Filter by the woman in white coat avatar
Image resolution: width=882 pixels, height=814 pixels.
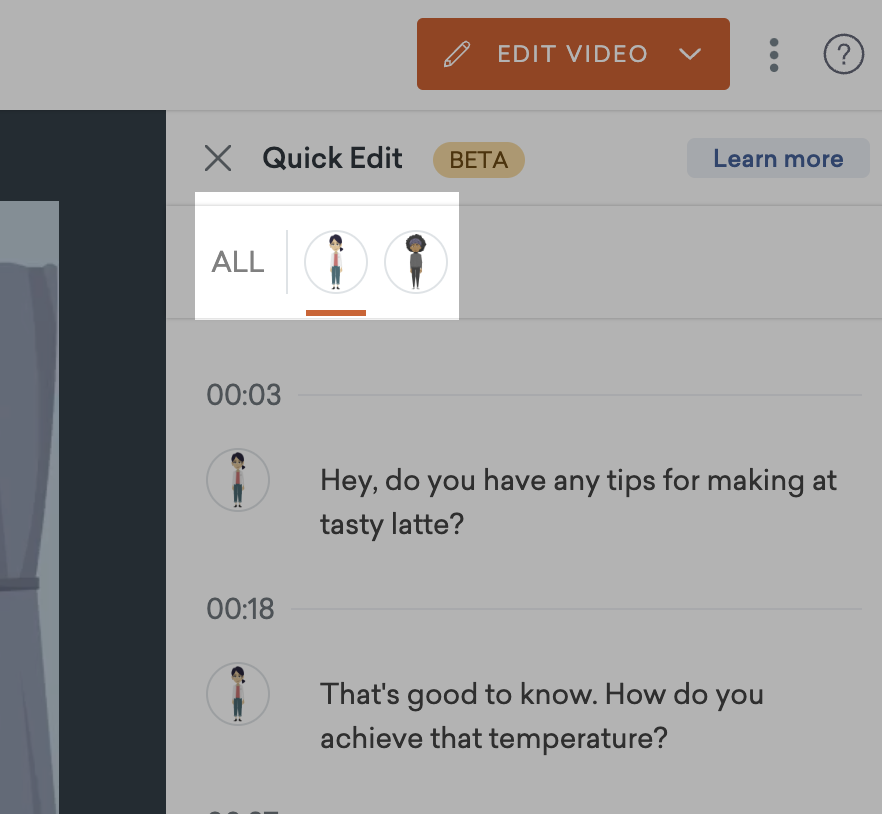336,262
